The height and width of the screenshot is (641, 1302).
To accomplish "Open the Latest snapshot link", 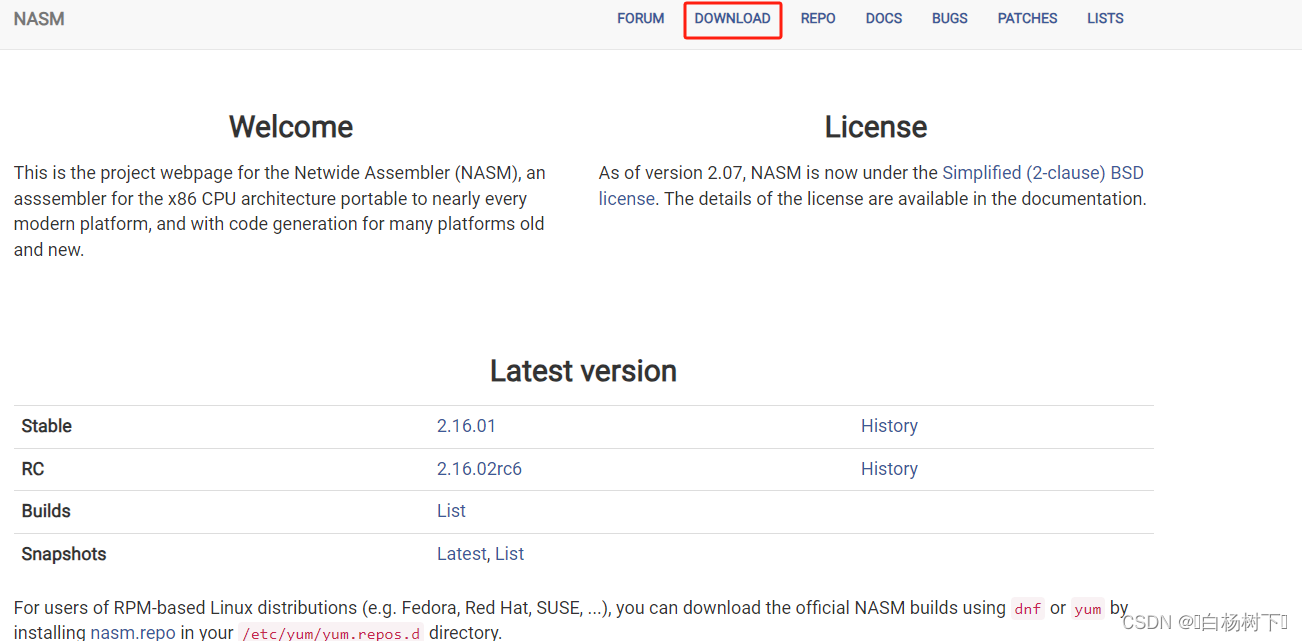I will click(461, 554).
